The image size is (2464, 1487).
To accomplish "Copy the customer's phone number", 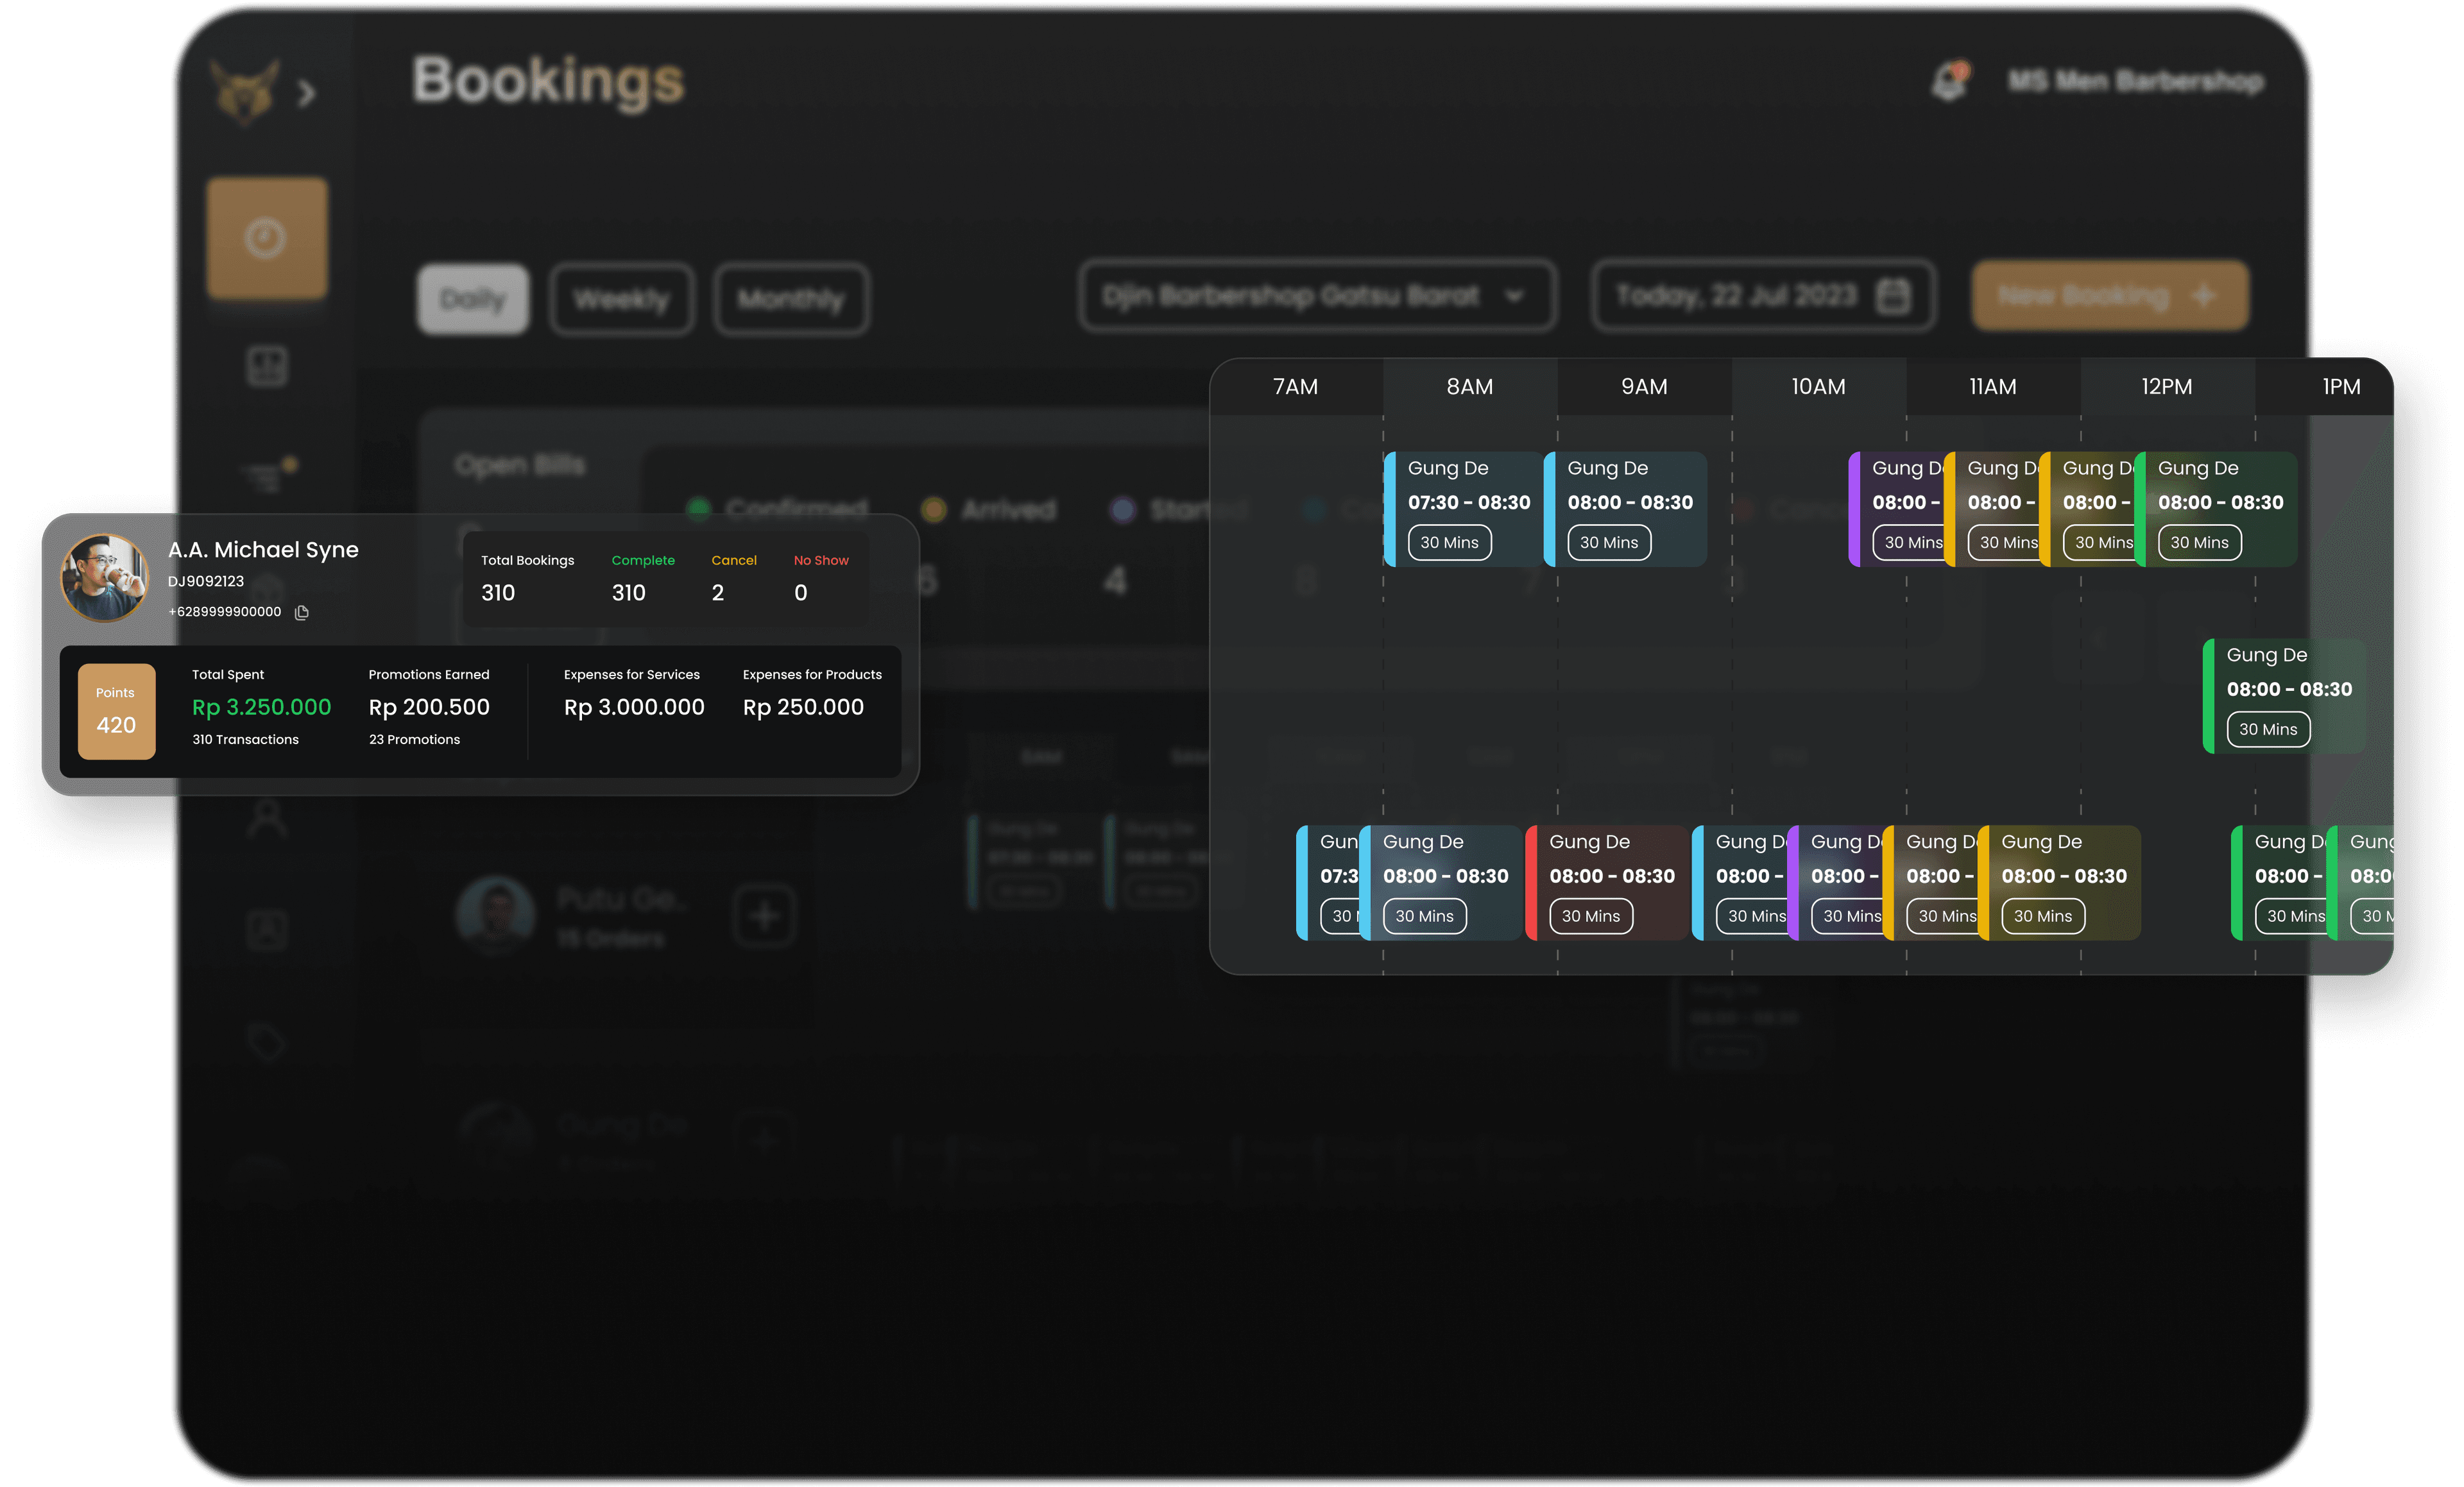I will click(302, 612).
